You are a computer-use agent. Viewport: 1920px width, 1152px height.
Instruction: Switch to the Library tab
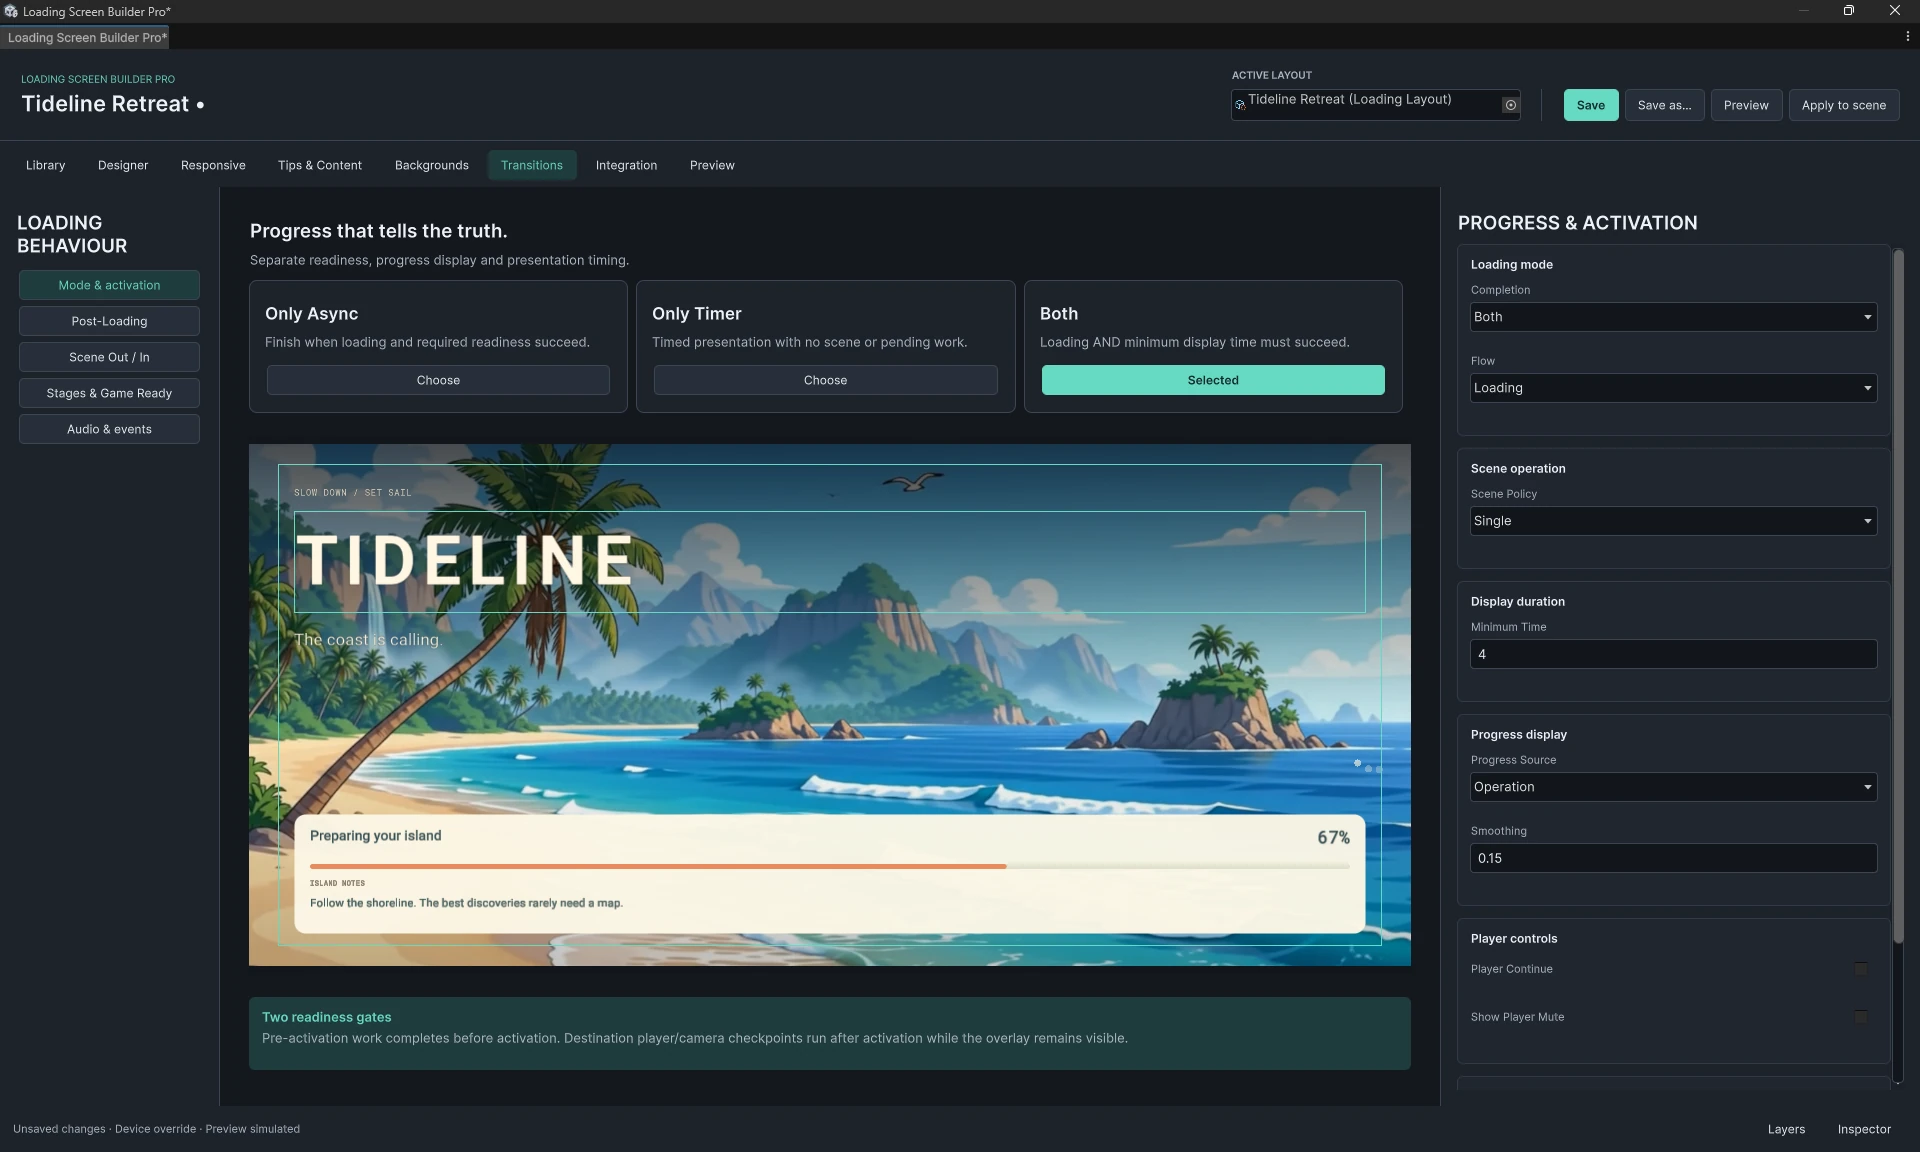click(x=45, y=165)
